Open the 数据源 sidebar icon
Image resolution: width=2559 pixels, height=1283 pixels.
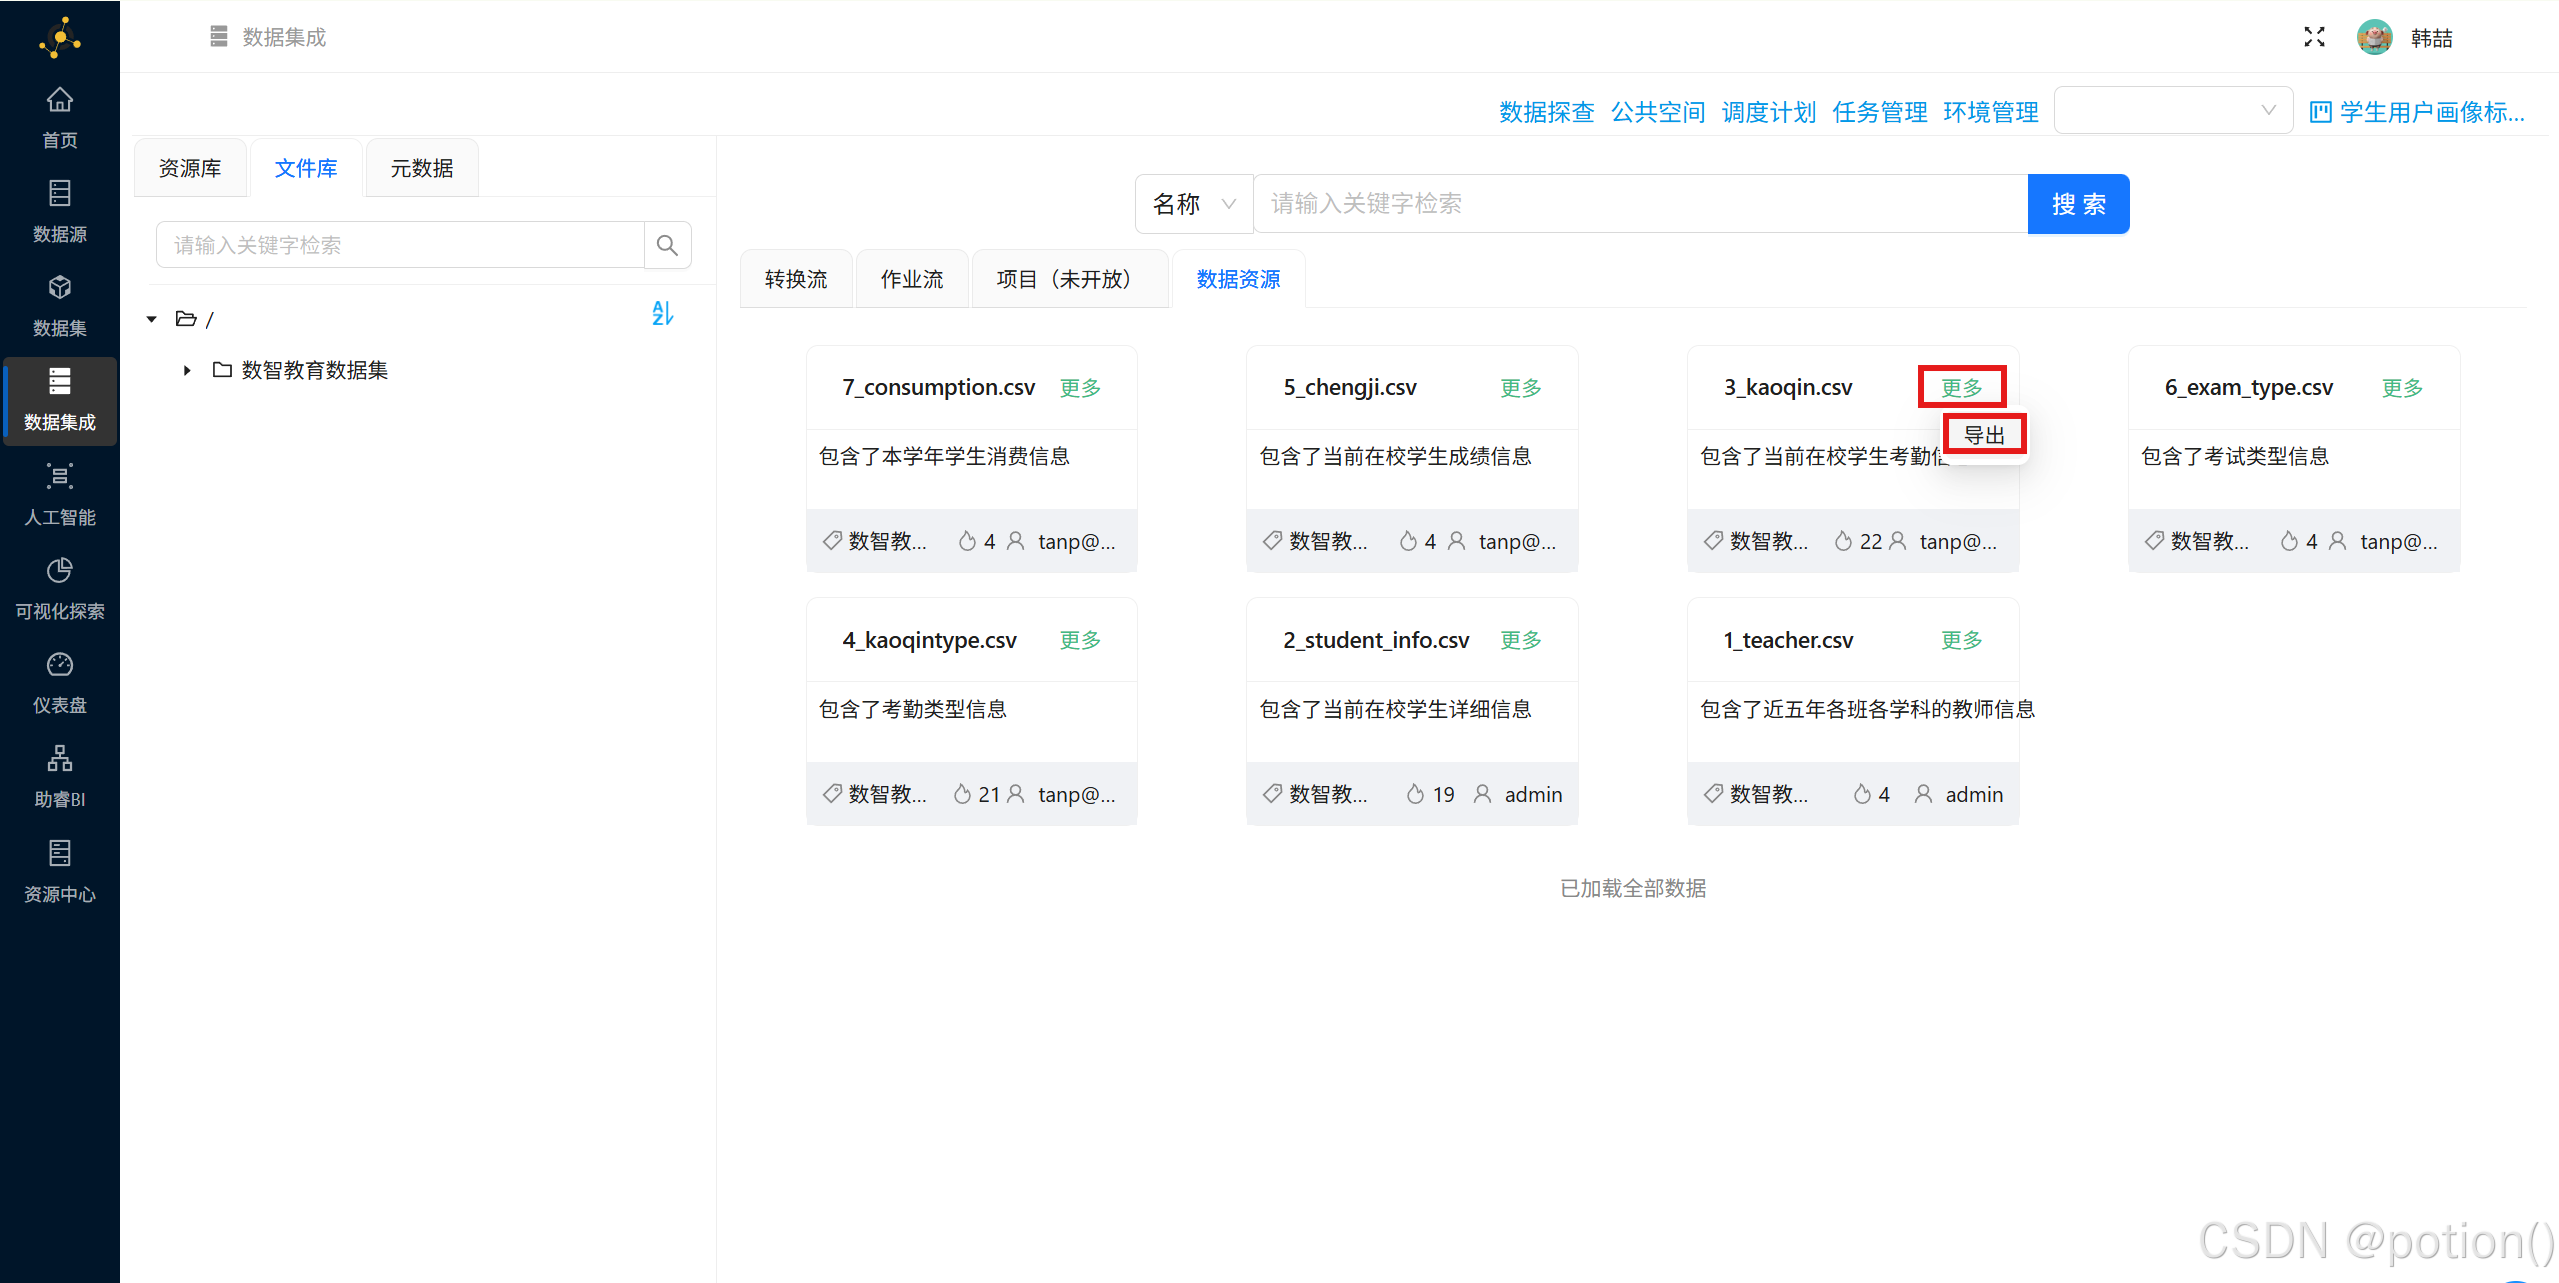[60, 193]
